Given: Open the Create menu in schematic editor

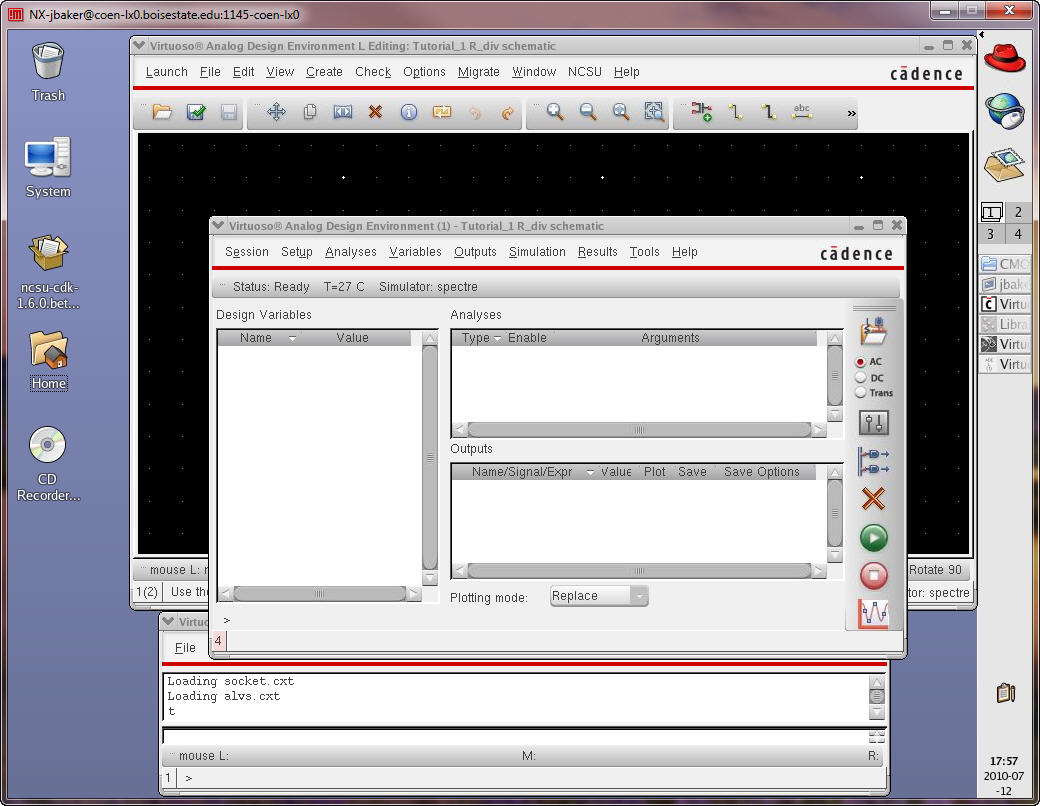Looking at the screenshot, I should pyautogui.click(x=324, y=72).
